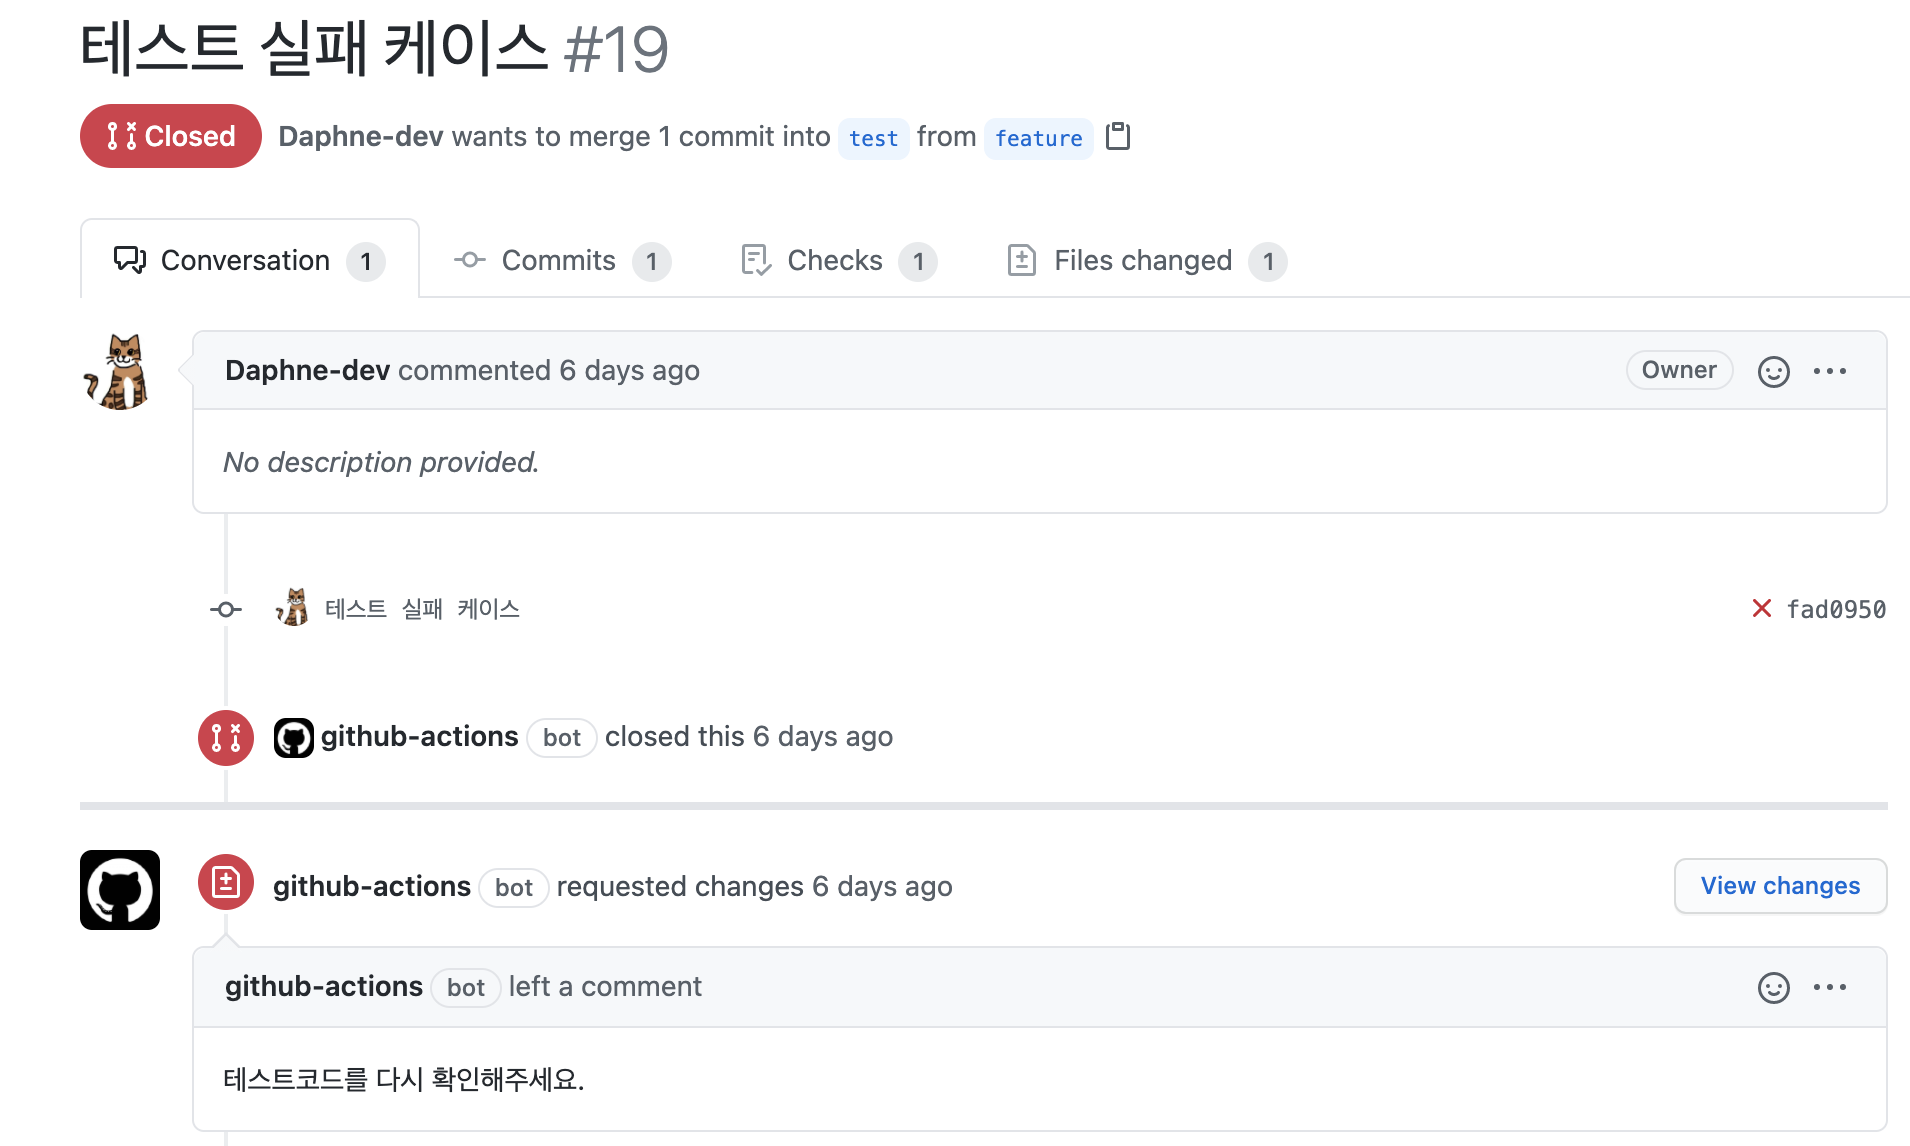Open the 테스트 실패 케이스 commit message link
The image size is (1910, 1146).
coord(422,609)
